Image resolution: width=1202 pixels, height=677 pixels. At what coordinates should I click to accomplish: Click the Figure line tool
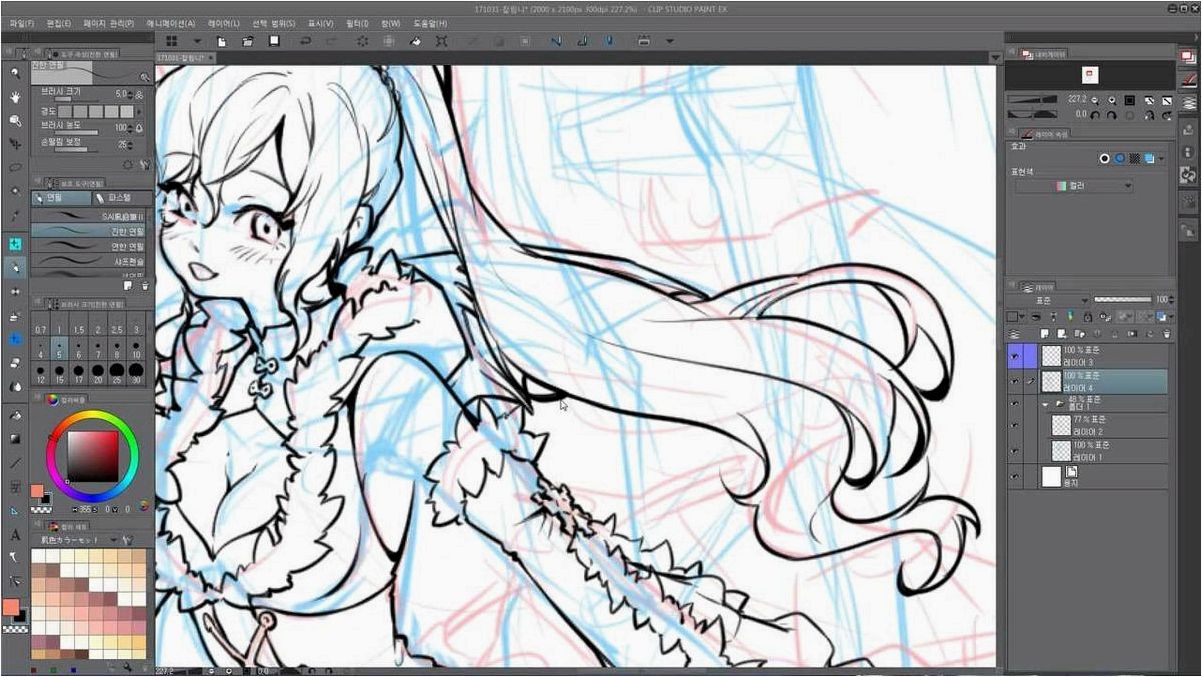[x=15, y=462]
